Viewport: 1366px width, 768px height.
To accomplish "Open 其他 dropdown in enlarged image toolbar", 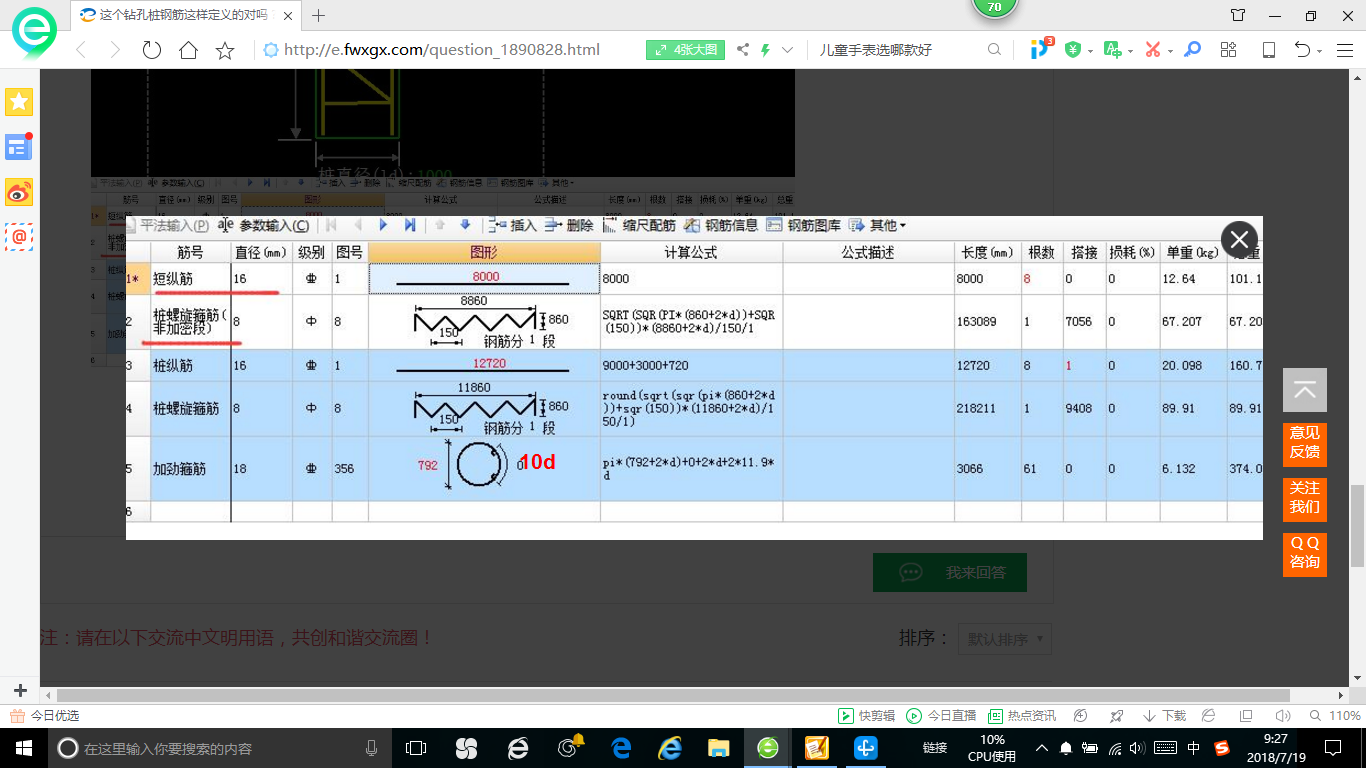I will [x=877, y=226].
